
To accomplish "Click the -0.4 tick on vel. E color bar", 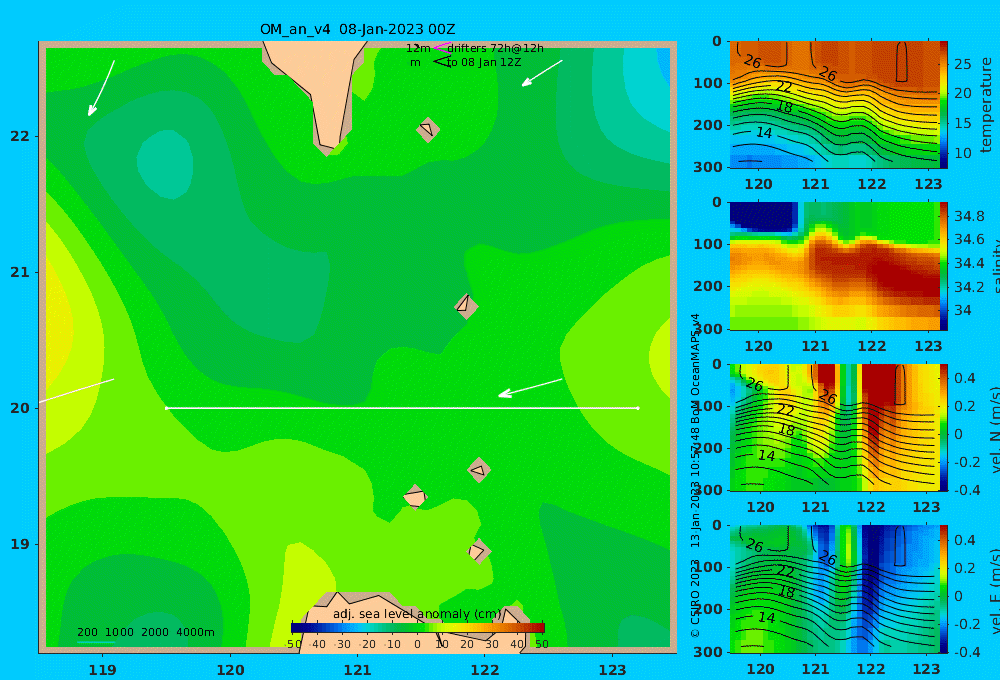I will (x=966, y=651).
